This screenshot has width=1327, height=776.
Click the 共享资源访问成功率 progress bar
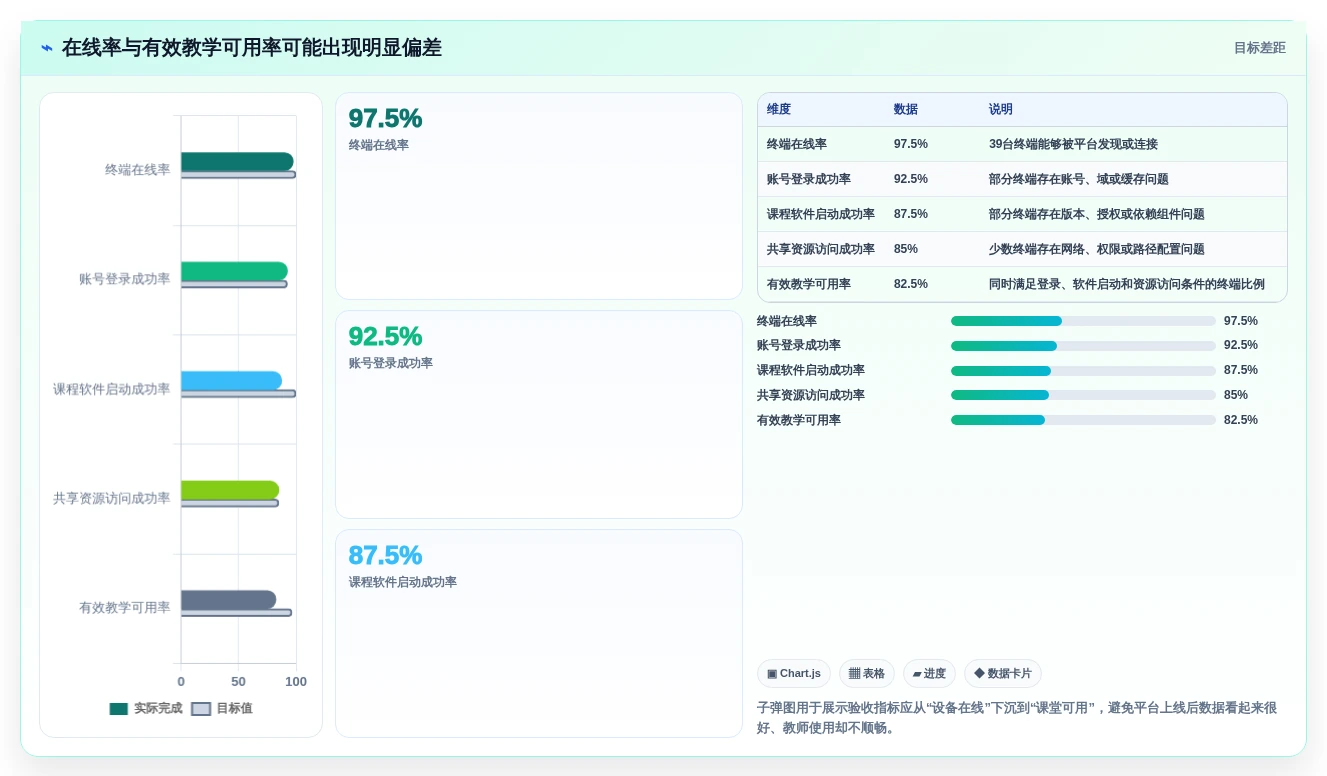coord(1083,395)
